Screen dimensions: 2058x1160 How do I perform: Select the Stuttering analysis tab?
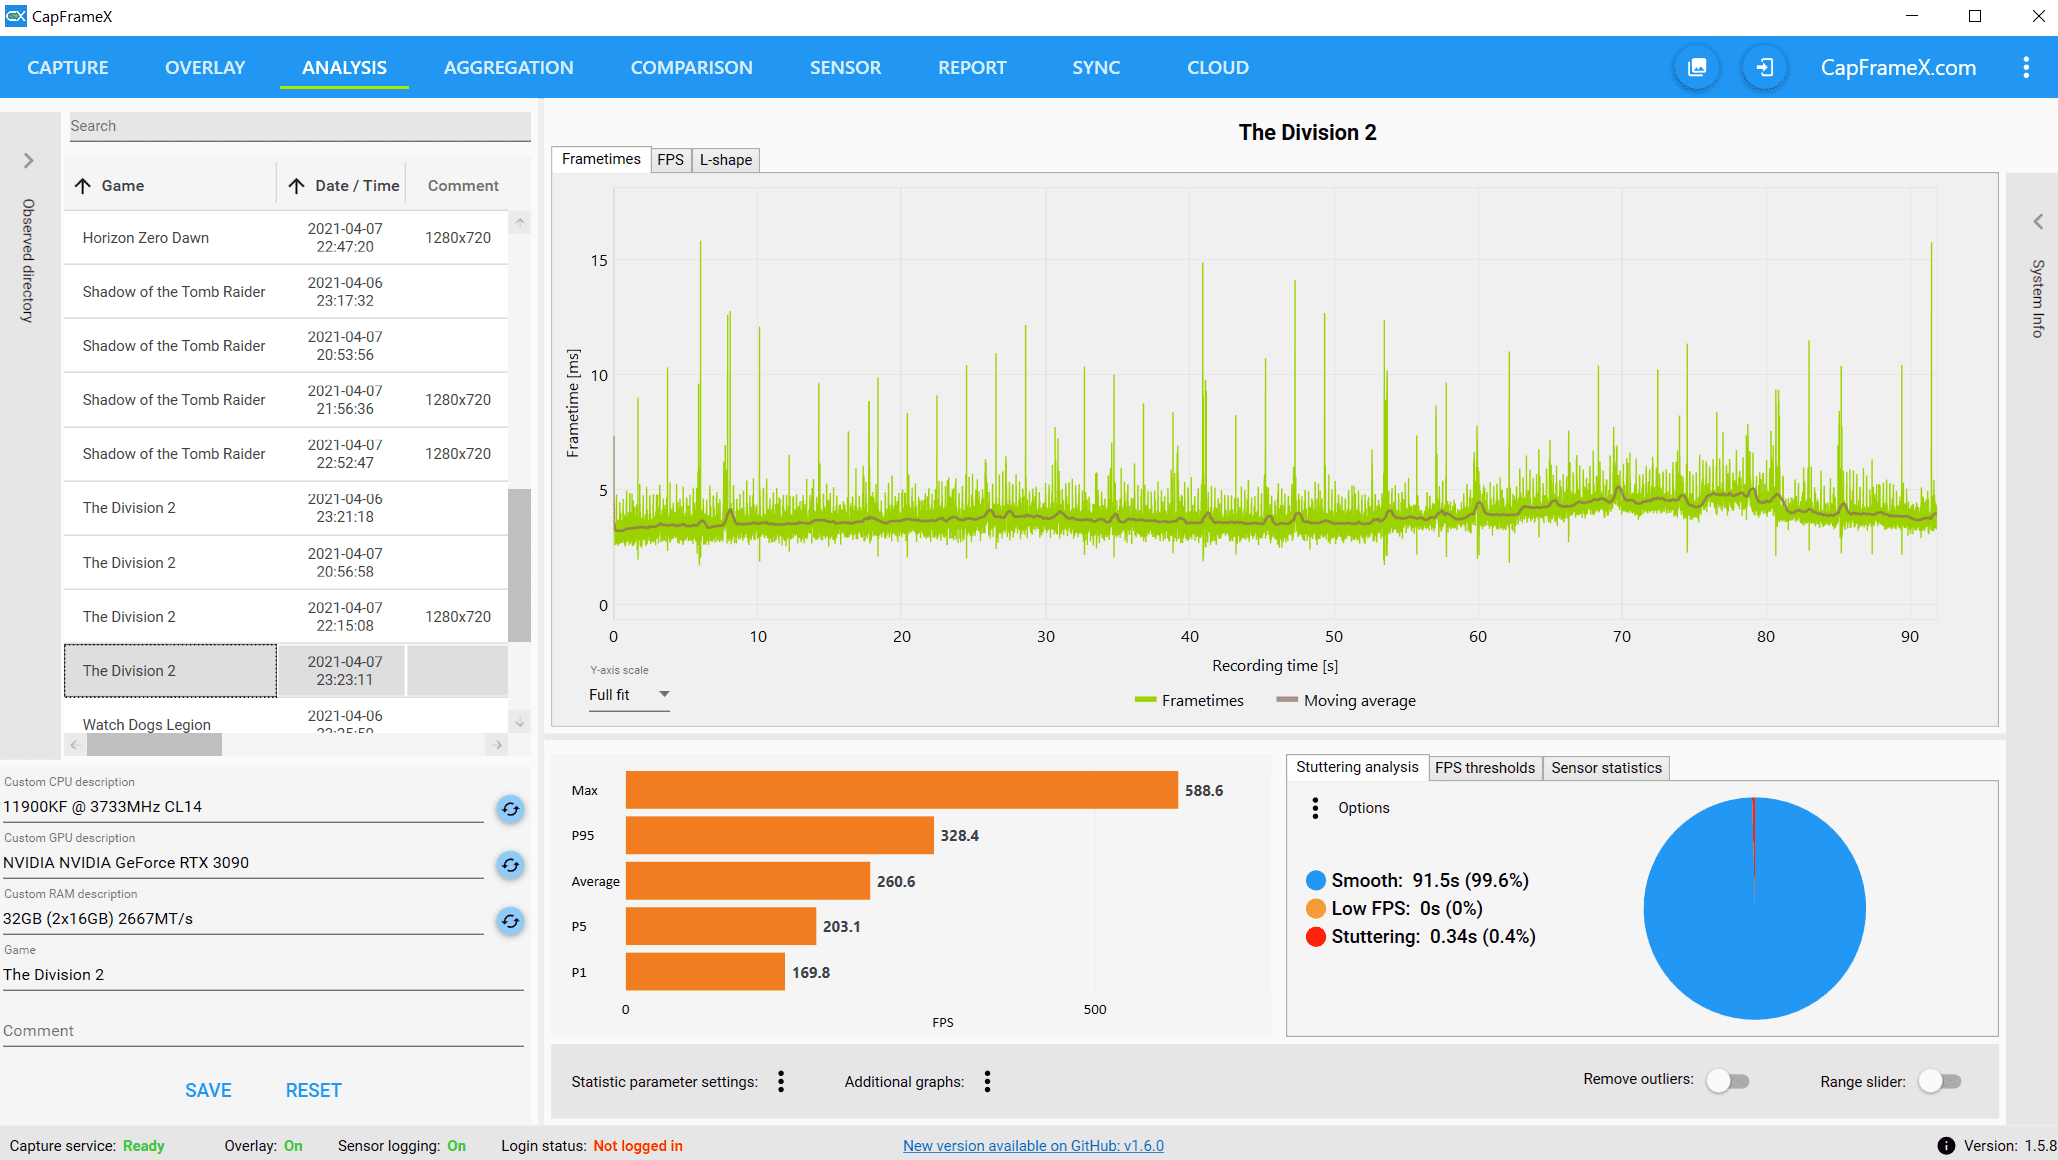pos(1357,767)
